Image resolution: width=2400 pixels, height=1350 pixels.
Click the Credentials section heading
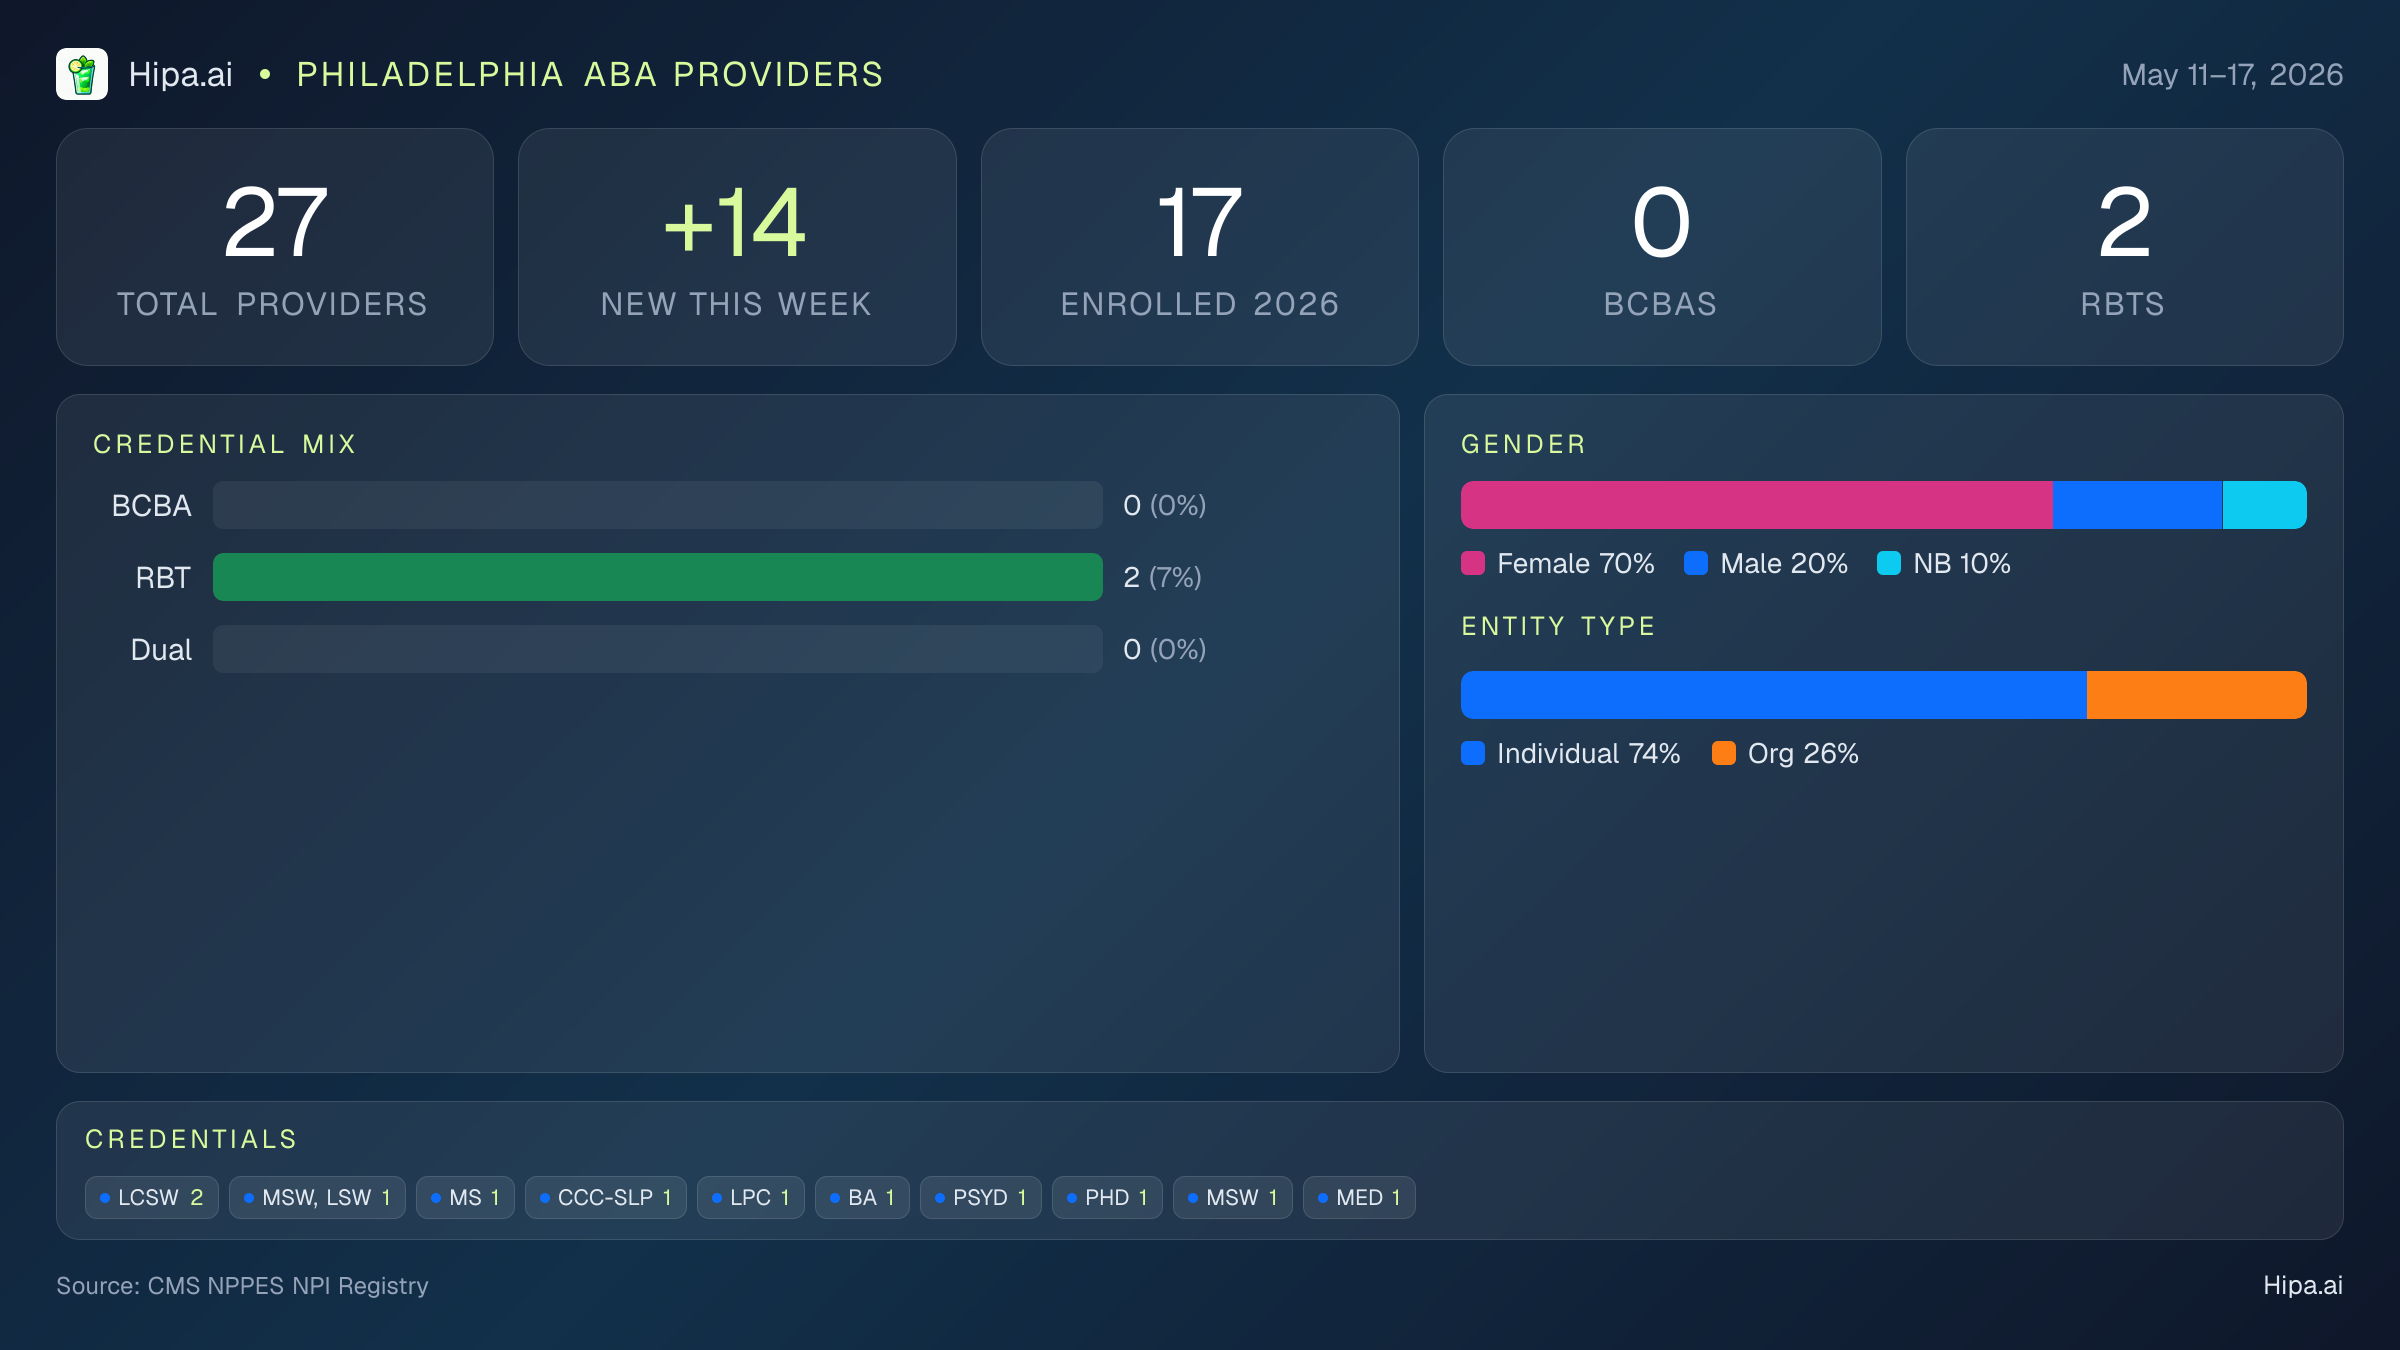click(x=191, y=1139)
